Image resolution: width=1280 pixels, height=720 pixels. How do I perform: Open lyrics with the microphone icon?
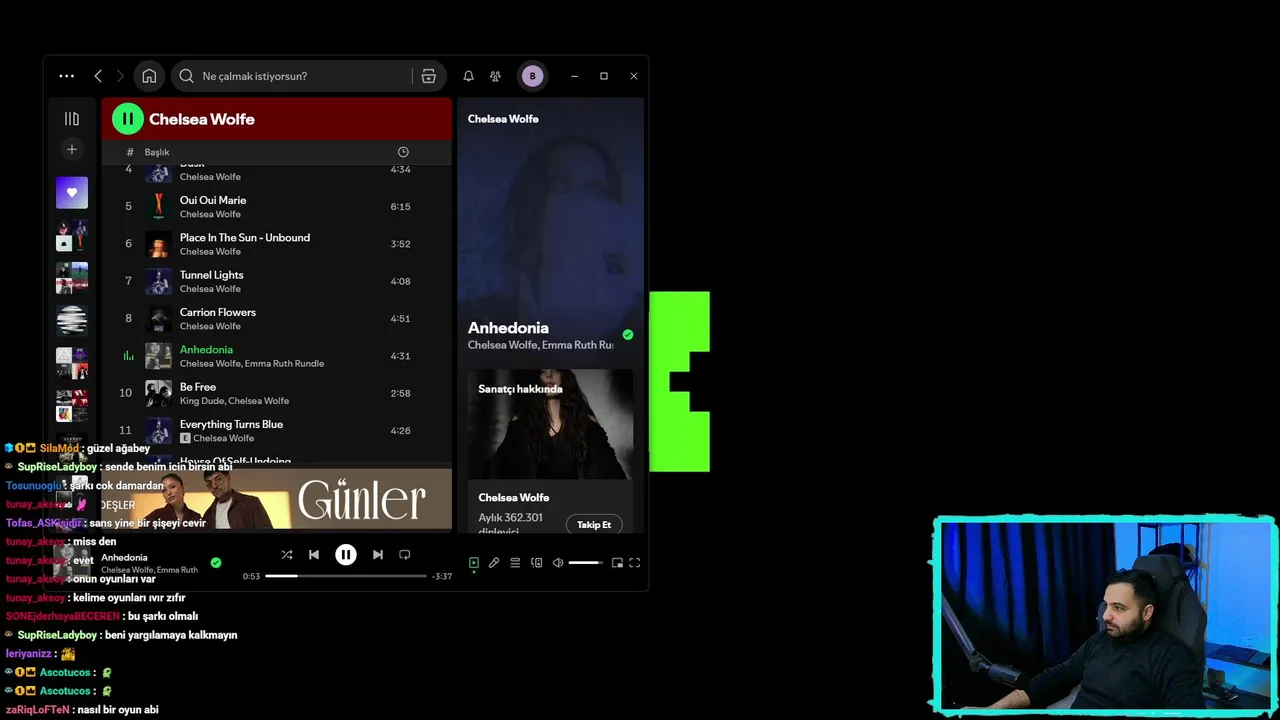[x=494, y=563]
